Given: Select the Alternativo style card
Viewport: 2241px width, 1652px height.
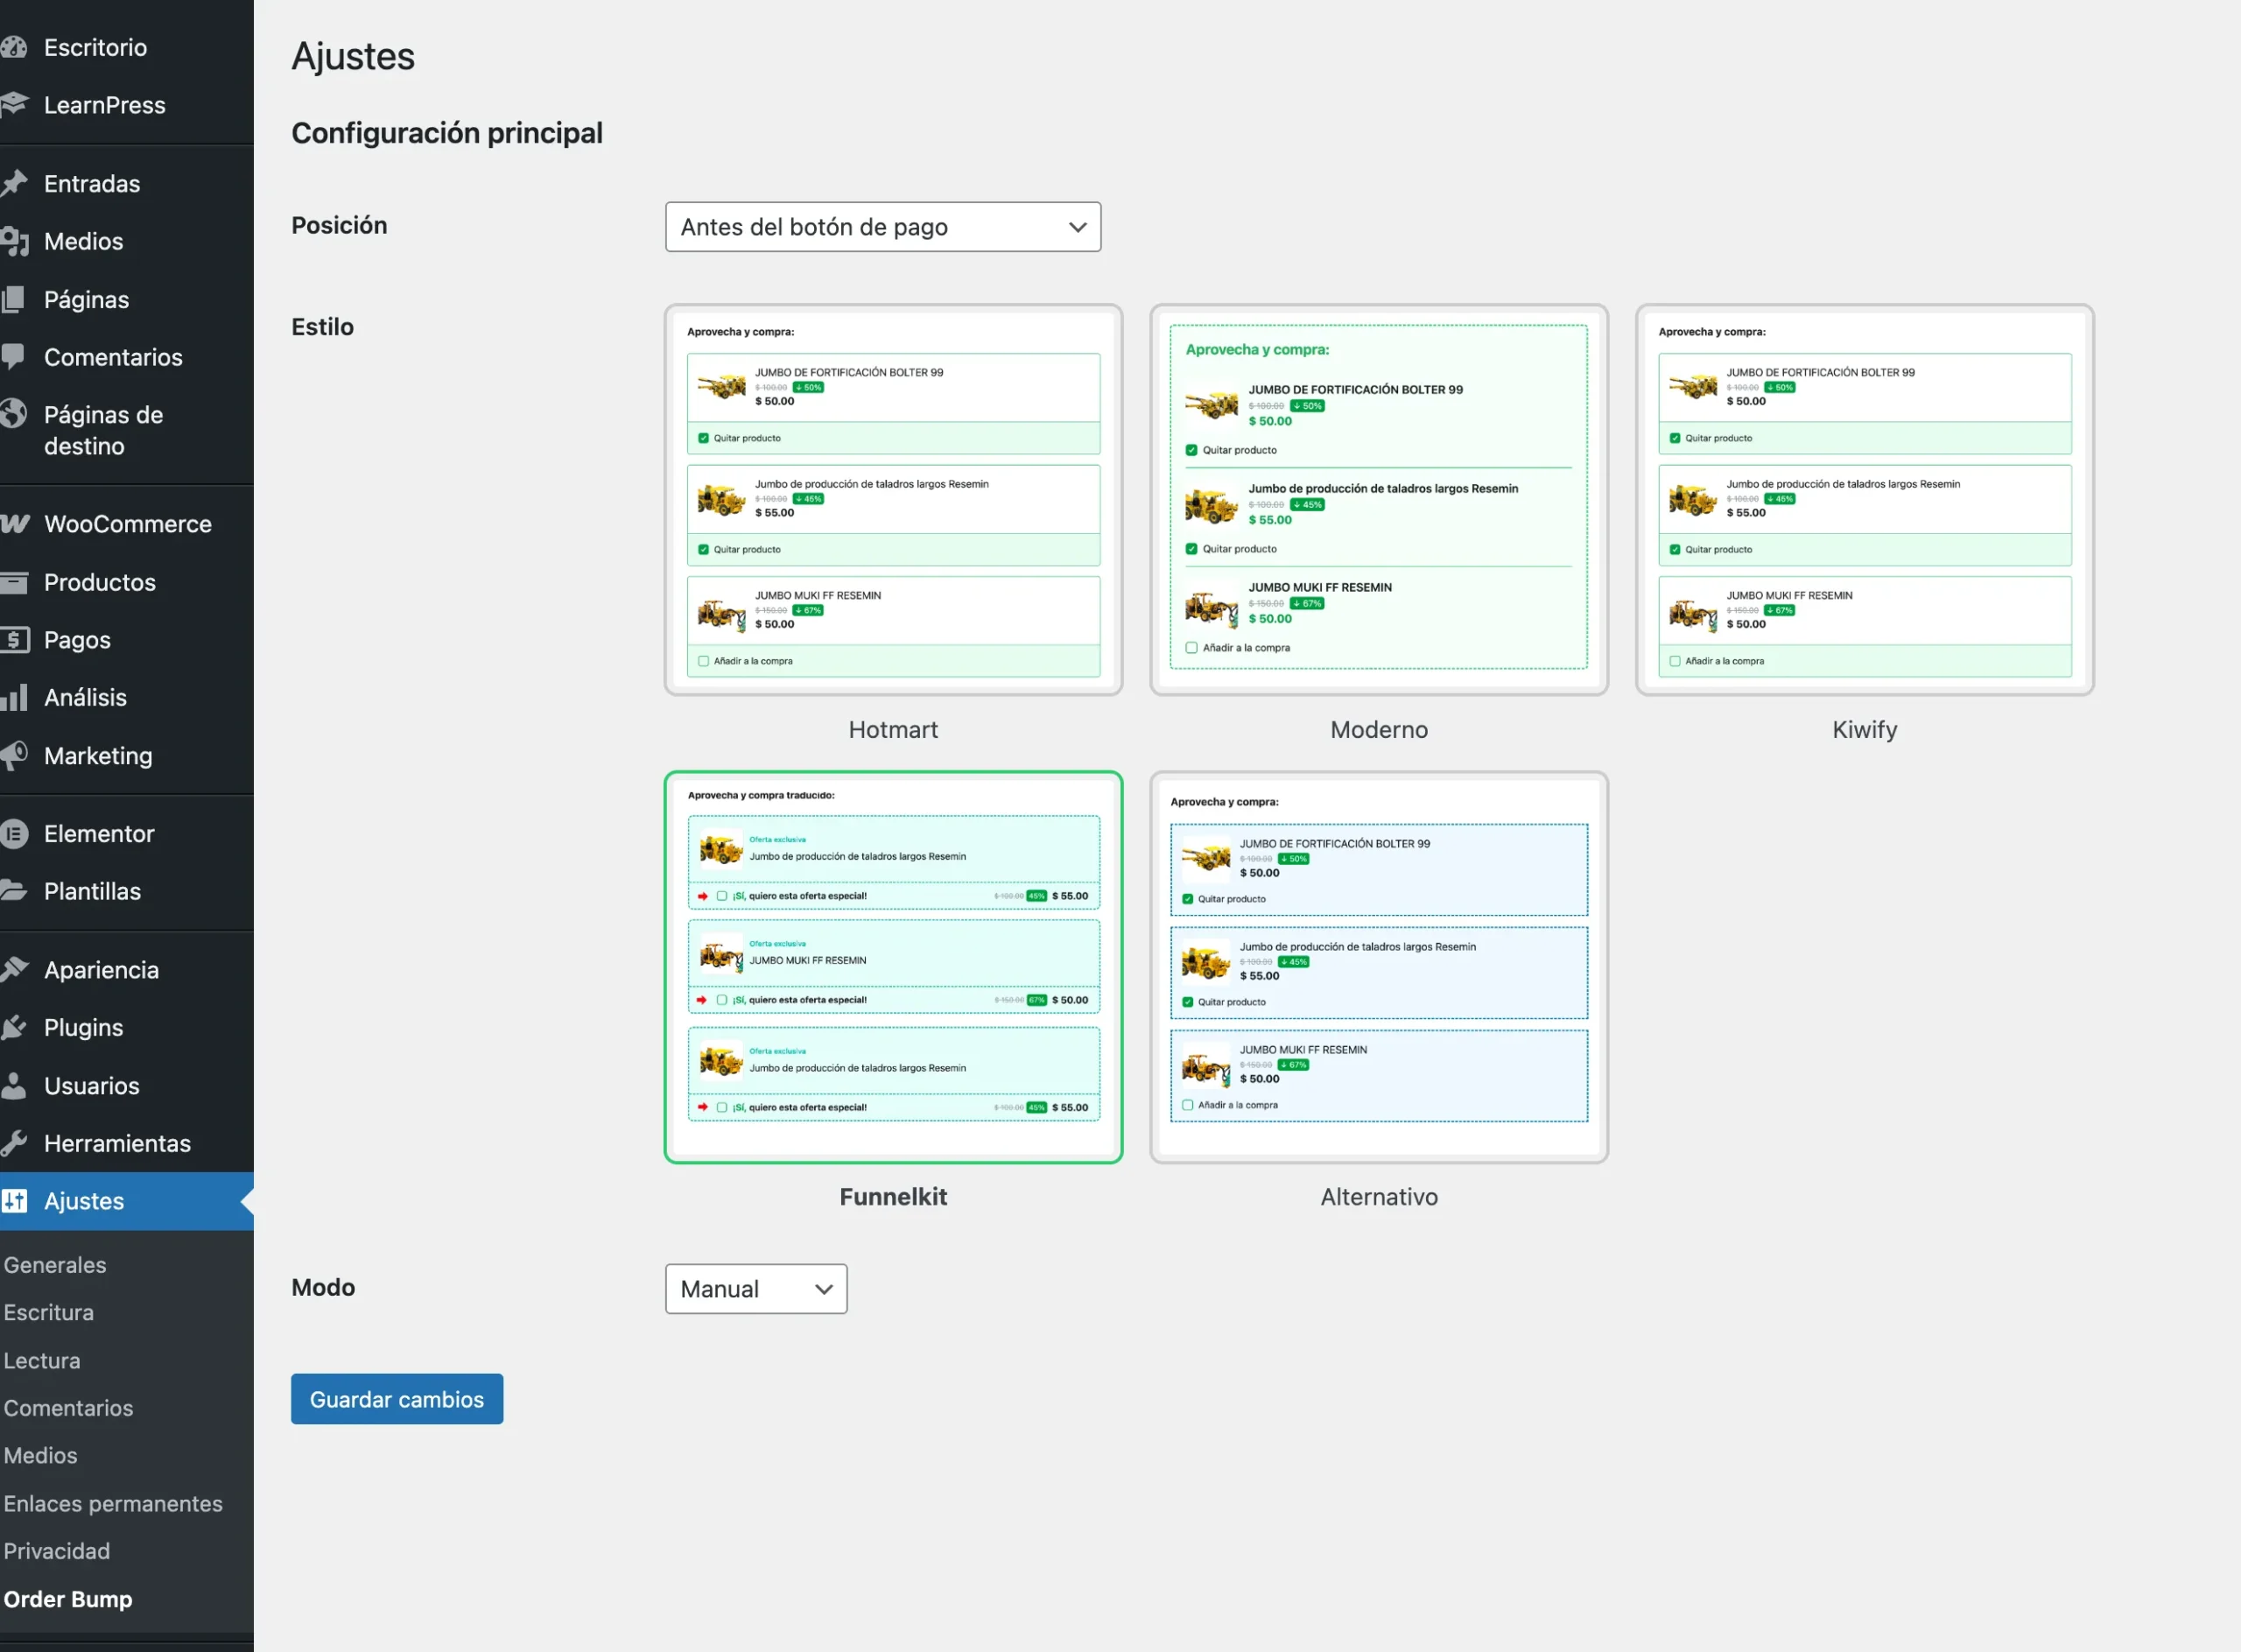Looking at the screenshot, I should 1378,967.
